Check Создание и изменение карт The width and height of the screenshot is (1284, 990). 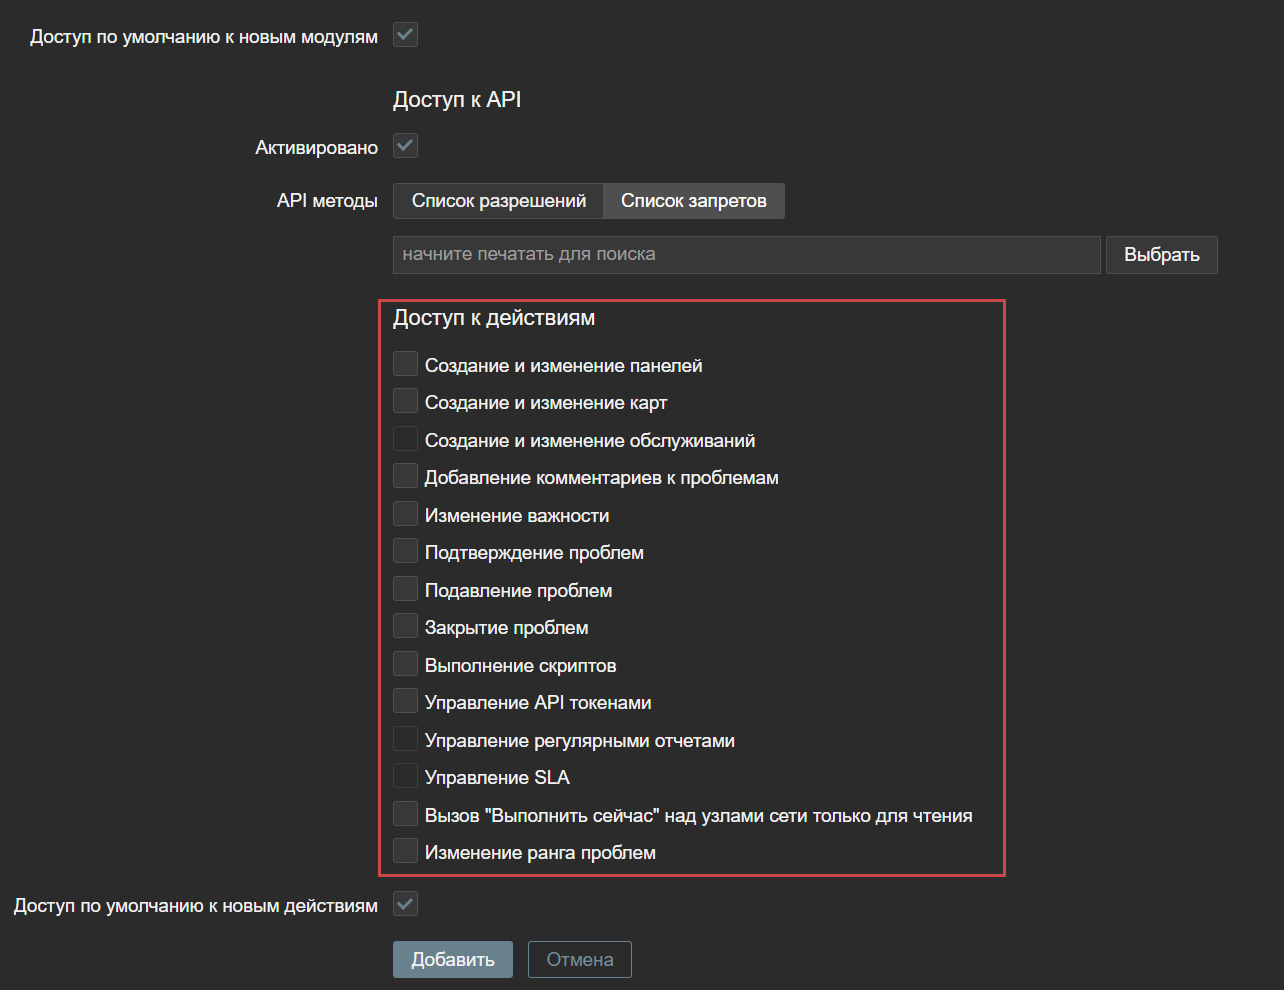(x=405, y=401)
